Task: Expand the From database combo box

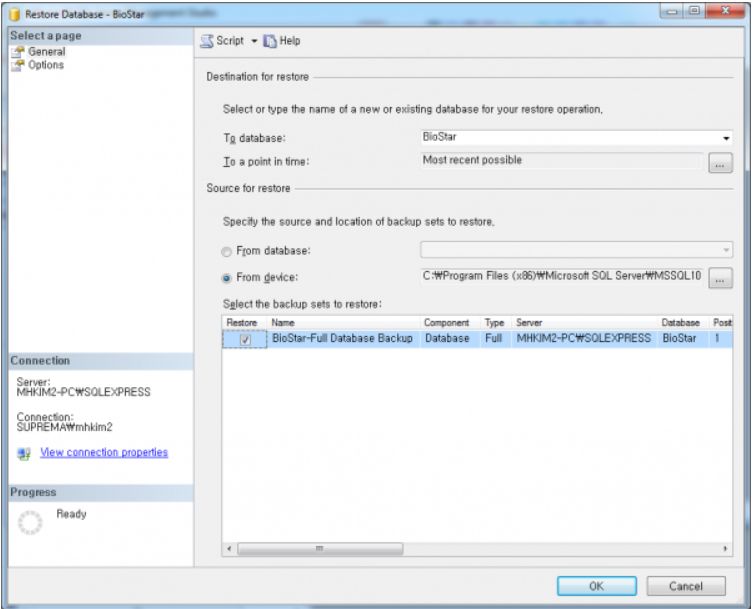Action: point(726,251)
